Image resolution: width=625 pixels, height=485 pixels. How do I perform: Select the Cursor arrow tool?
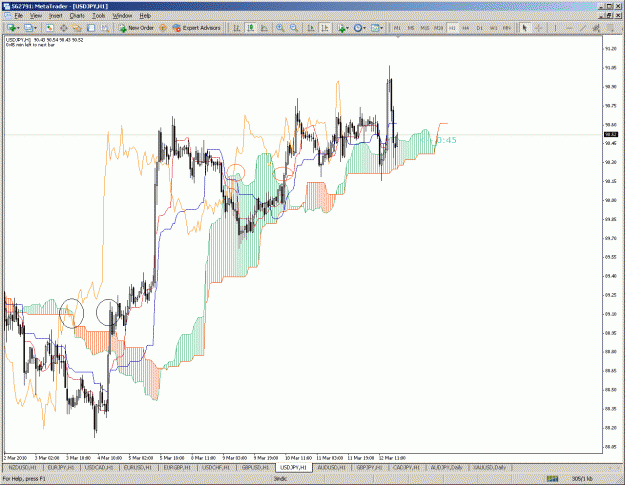[x=525, y=28]
